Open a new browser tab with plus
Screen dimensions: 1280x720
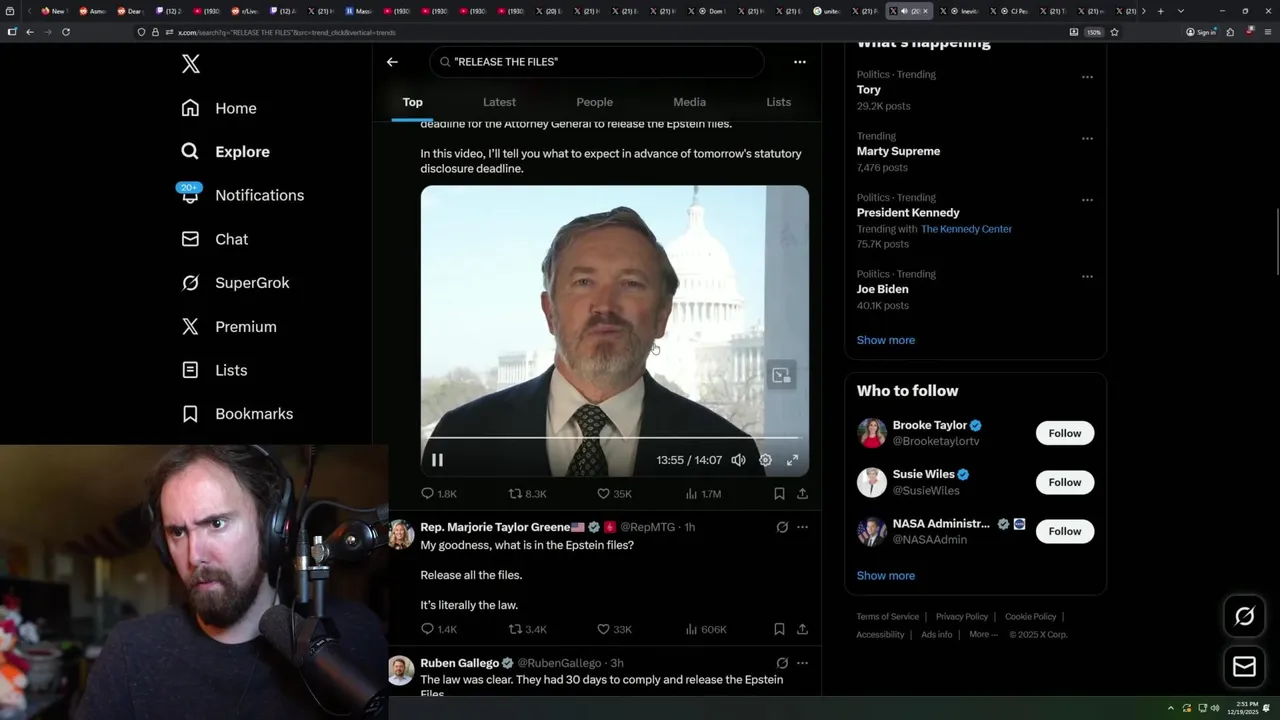1160,11
